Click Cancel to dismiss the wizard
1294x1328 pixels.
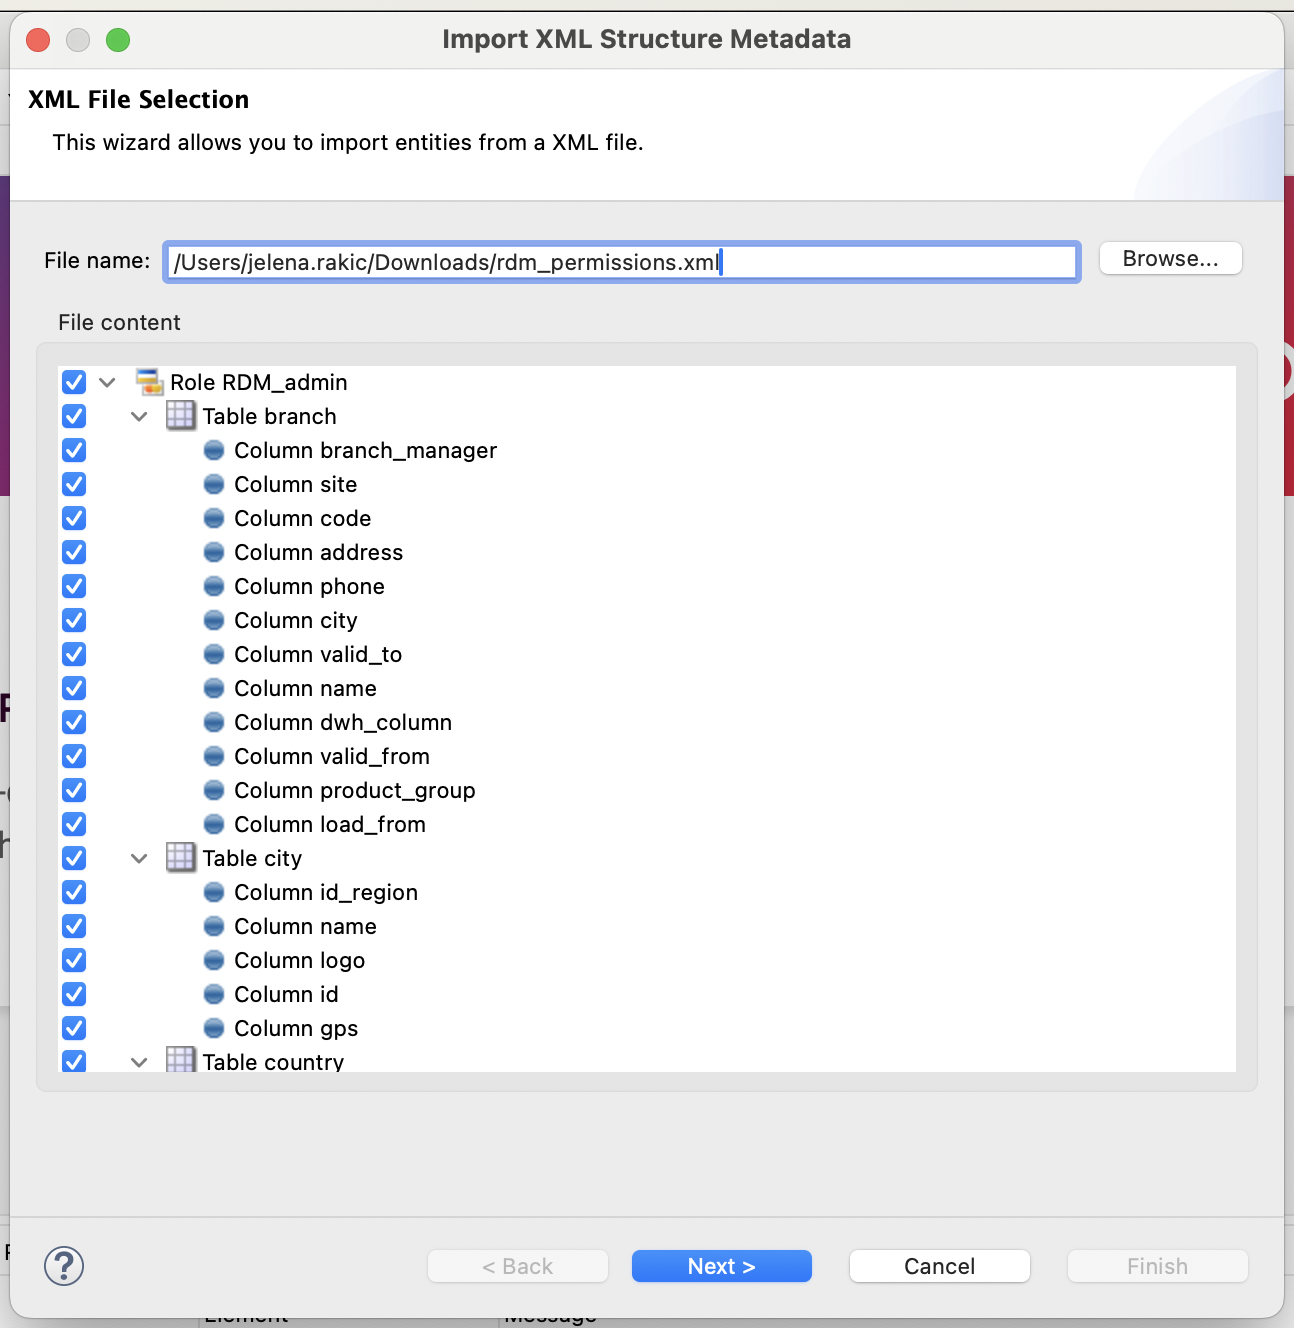tap(938, 1266)
